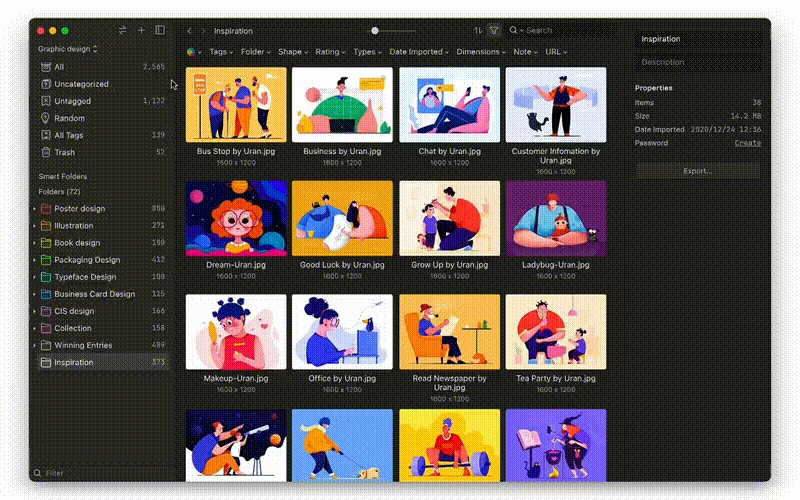The image size is (800, 500).
Task: Open All Tags in sidebar
Action: [69, 135]
